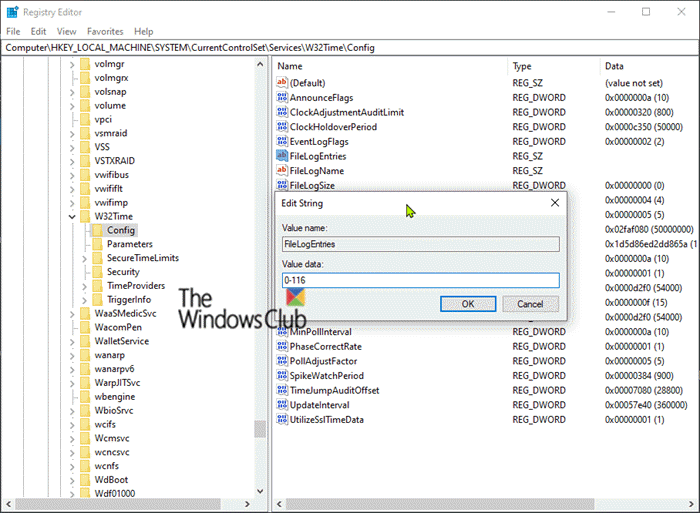Click the EventLogFlags DWORD icon

tap(282, 141)
